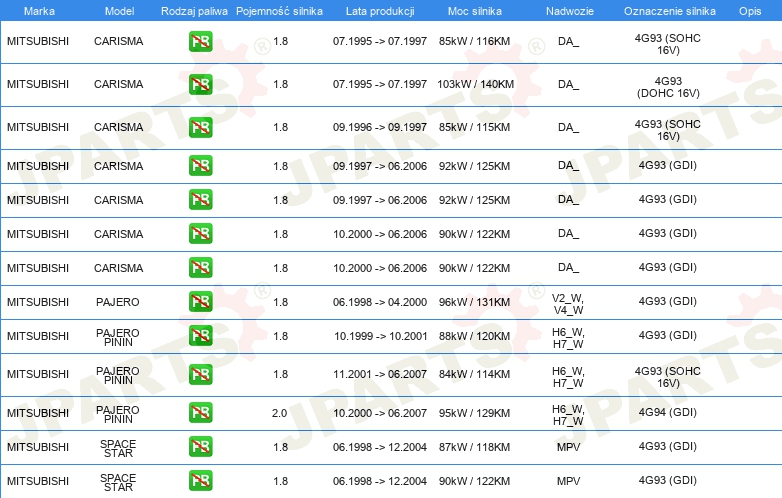Select the Rodzaj paliwa column header

pos(194,9)
